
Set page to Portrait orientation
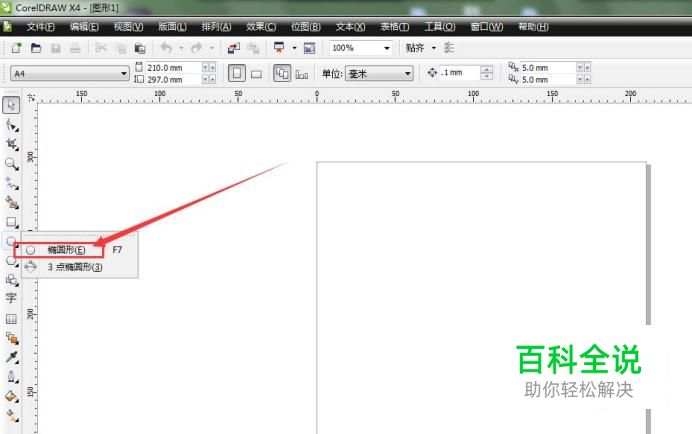coord(237,73)
